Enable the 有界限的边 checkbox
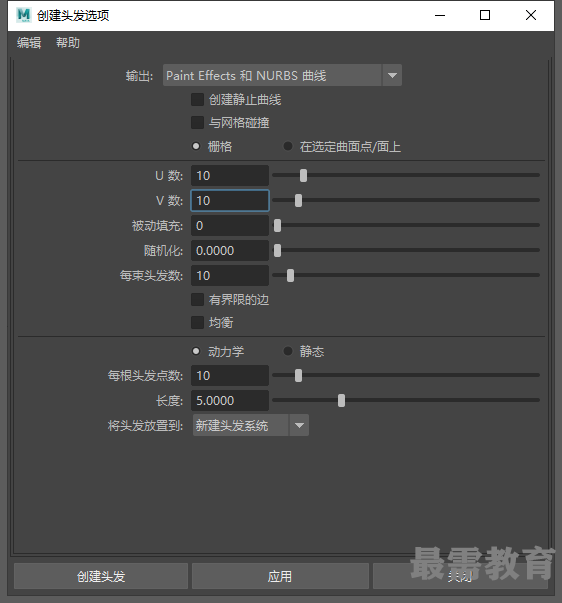 point(197,300)
